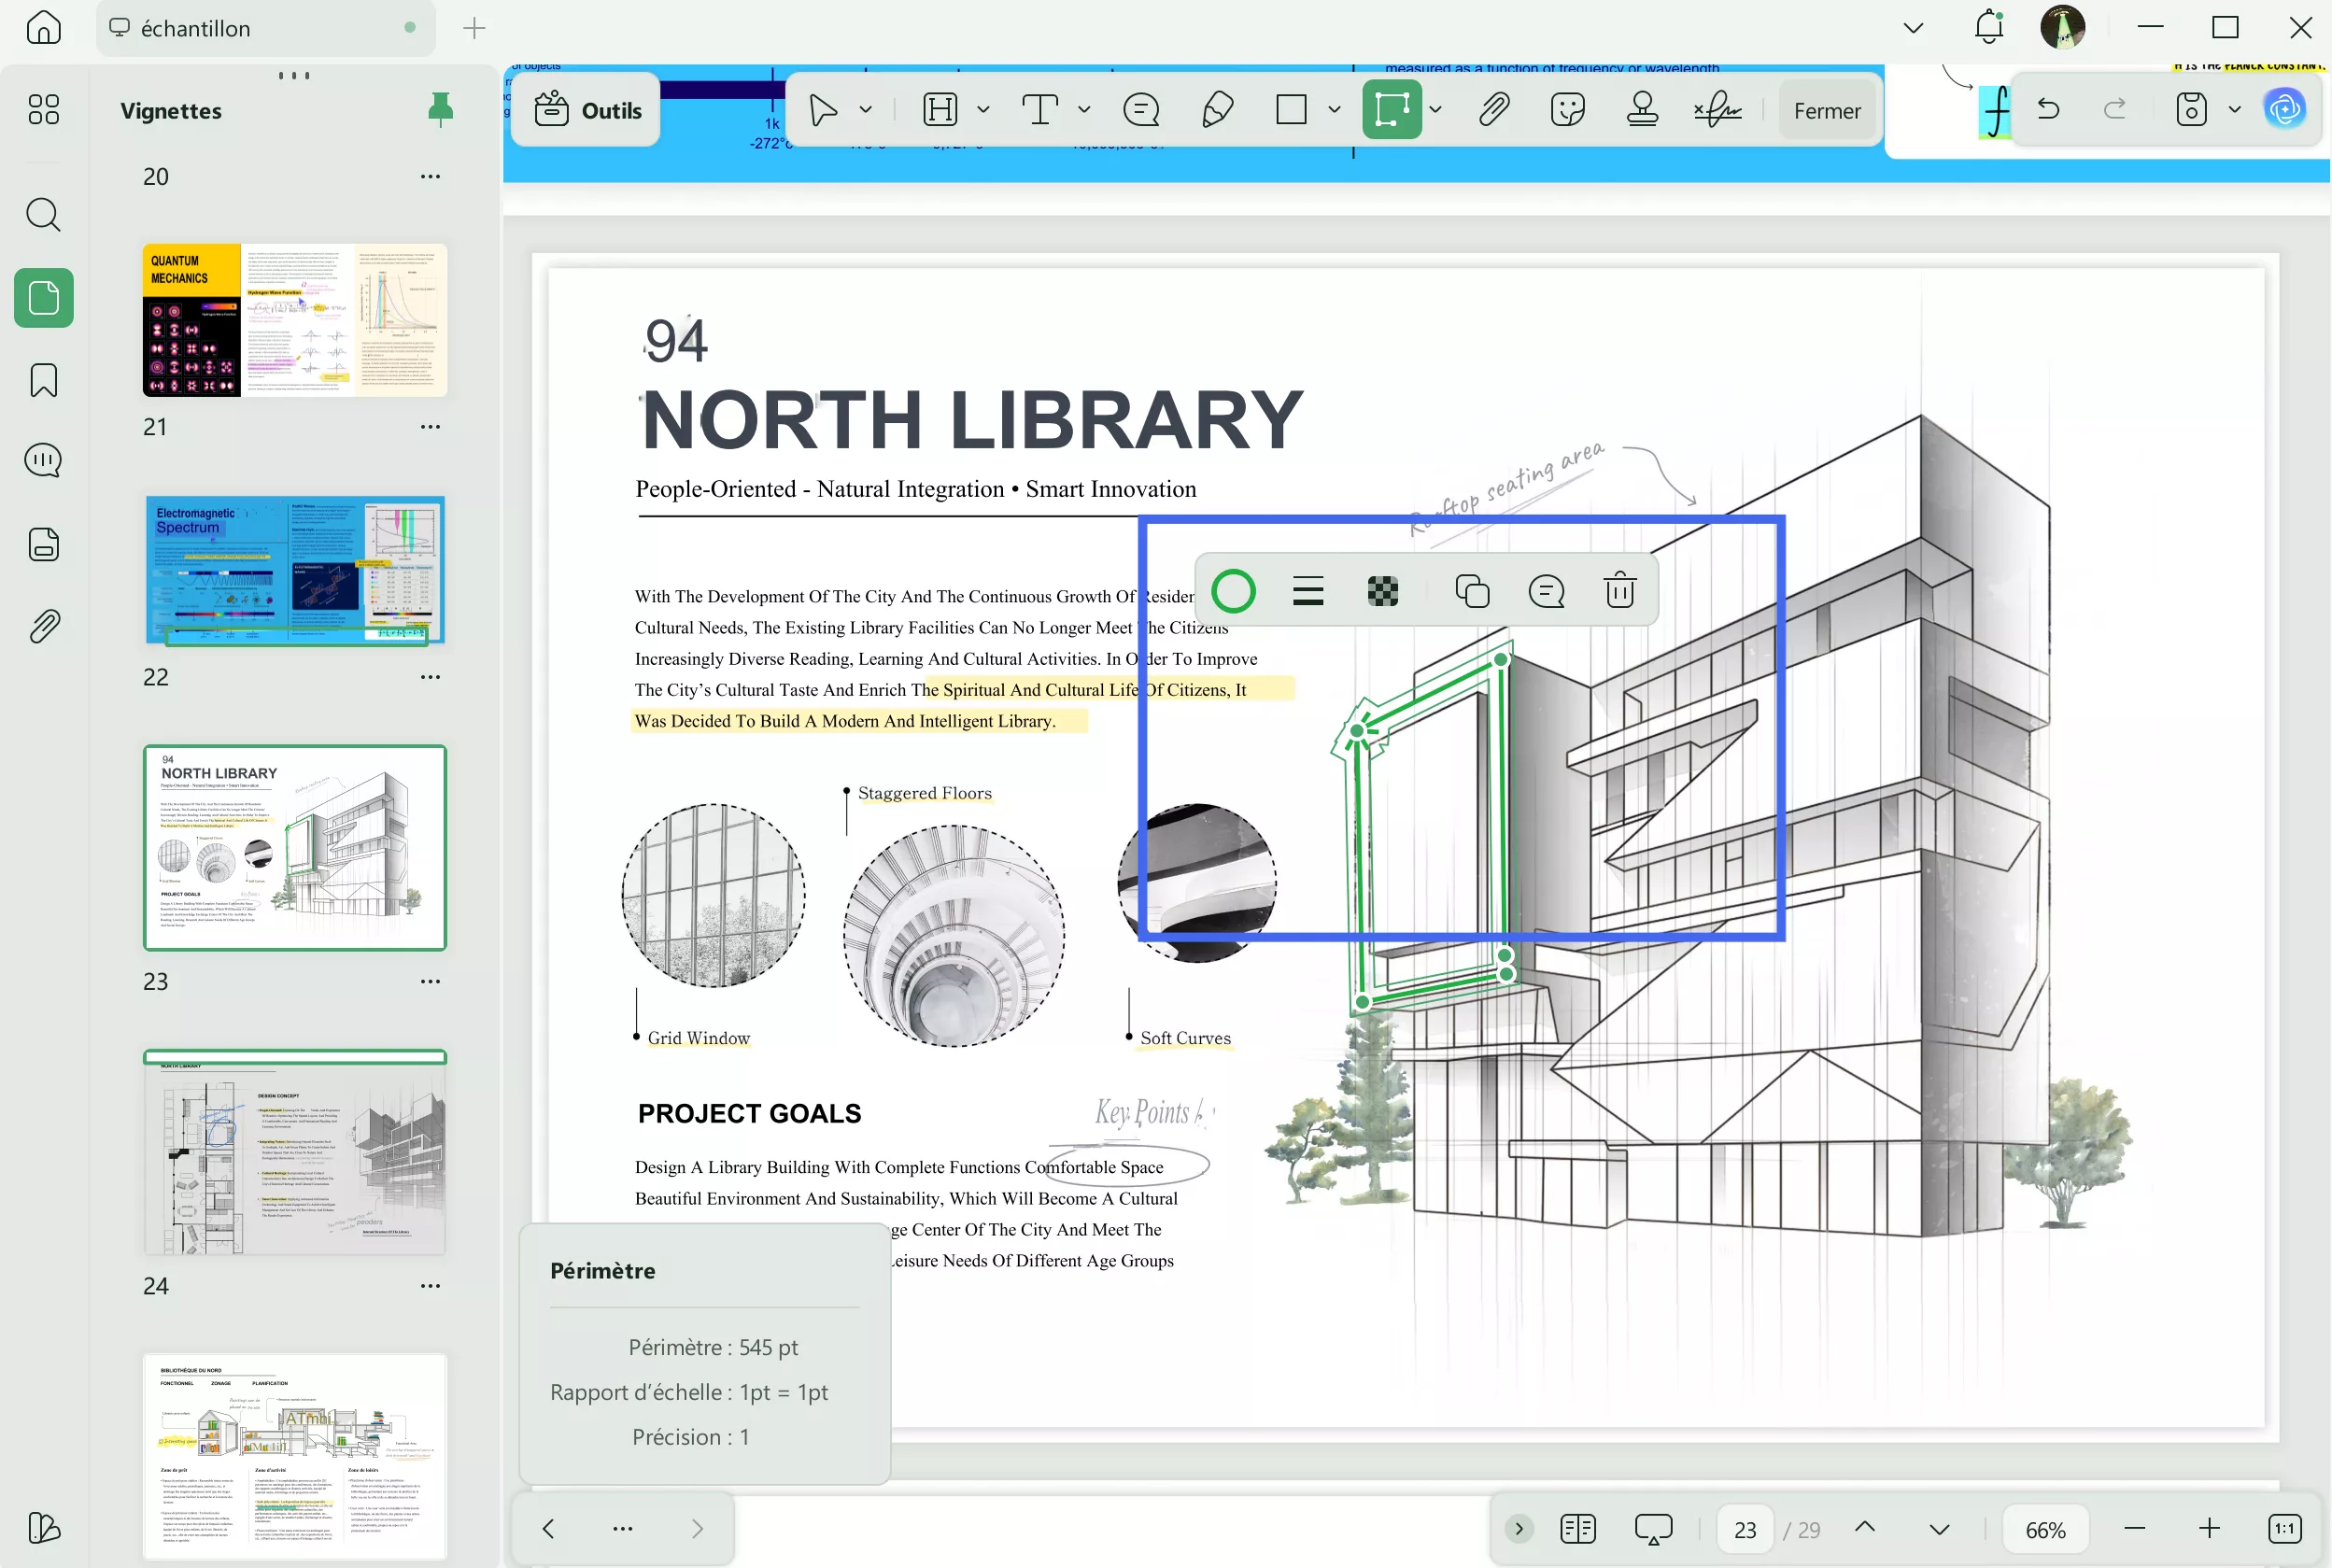2332x1568 pixels.
Task: Attach a file using the paperclip tool
Action: pos(1493,109)
